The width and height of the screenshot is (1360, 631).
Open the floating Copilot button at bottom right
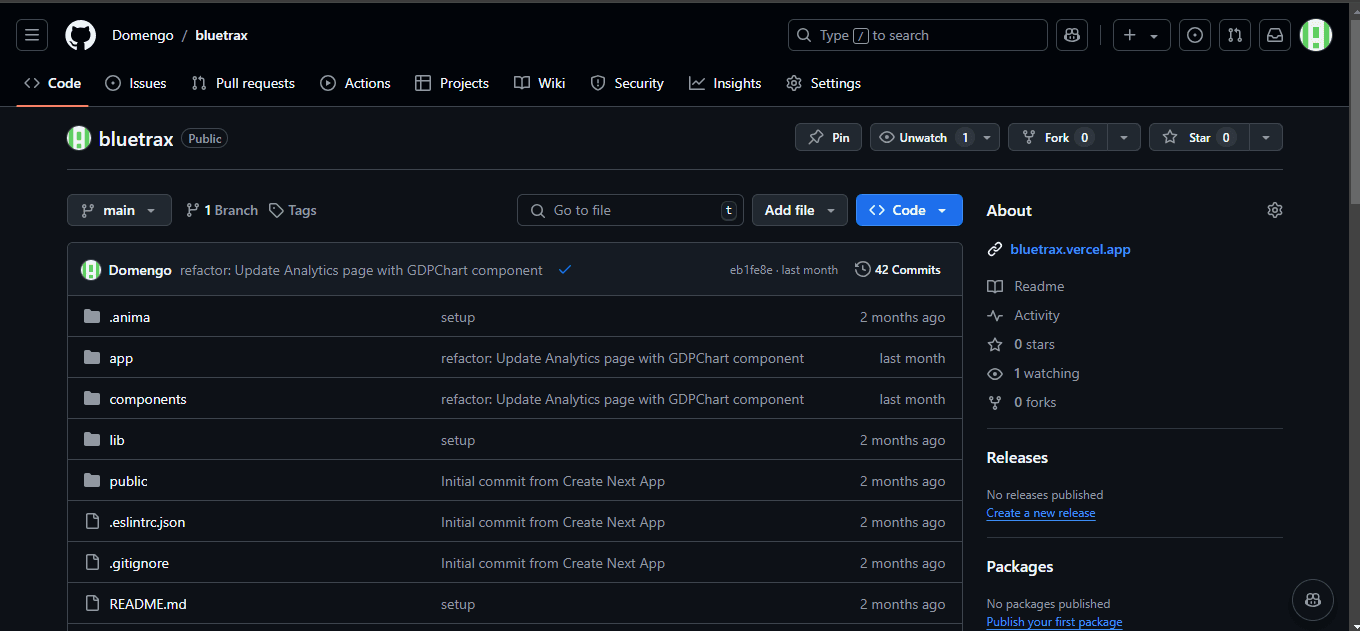(1312, 599)
